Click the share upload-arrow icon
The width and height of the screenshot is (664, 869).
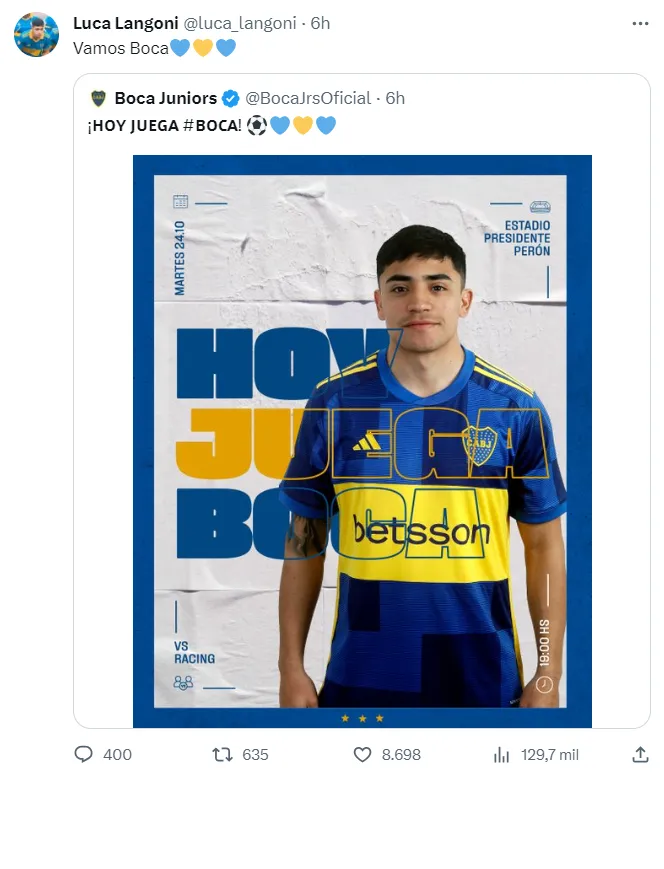point(641,755)
